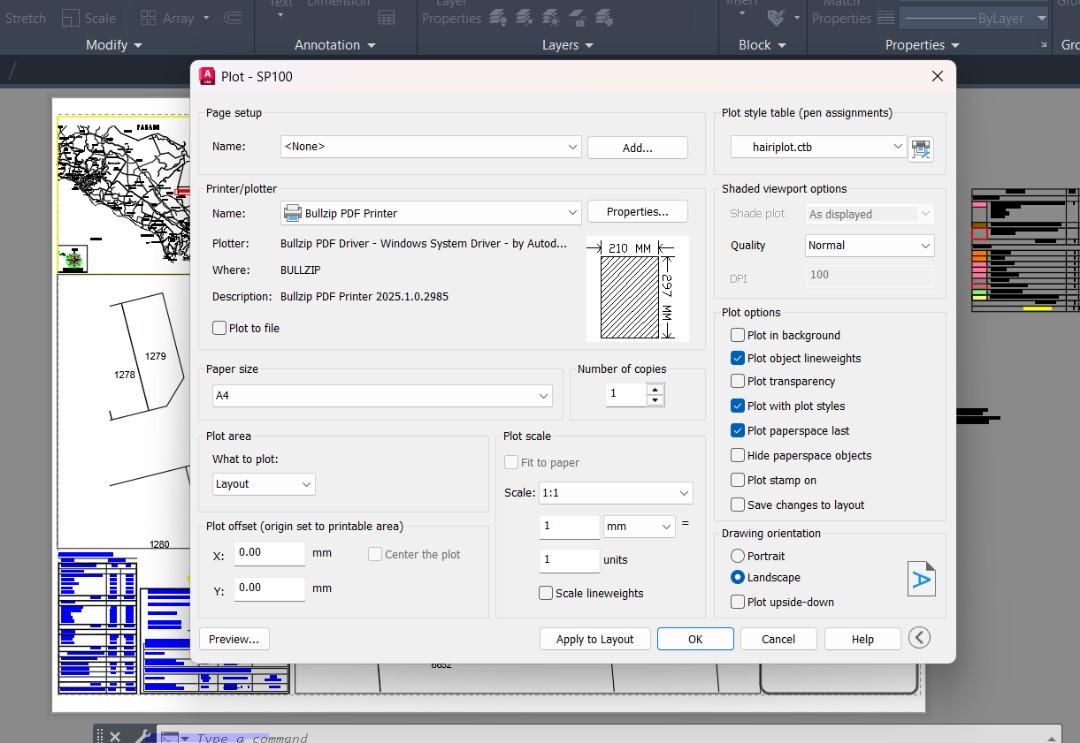Click the Properties panel dialog launcher arrow
Viewport: 1080px width, 743px height.
1043,45
